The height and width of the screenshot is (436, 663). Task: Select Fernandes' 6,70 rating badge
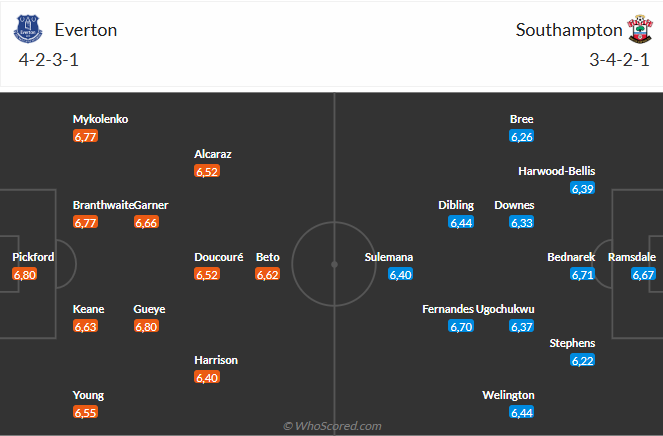(461, 326)
